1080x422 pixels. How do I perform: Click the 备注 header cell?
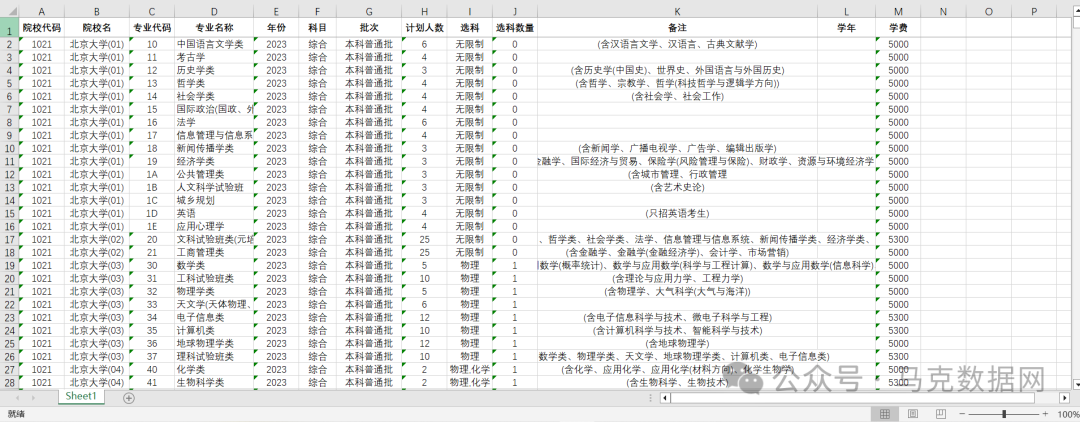[x=677, y=28]
